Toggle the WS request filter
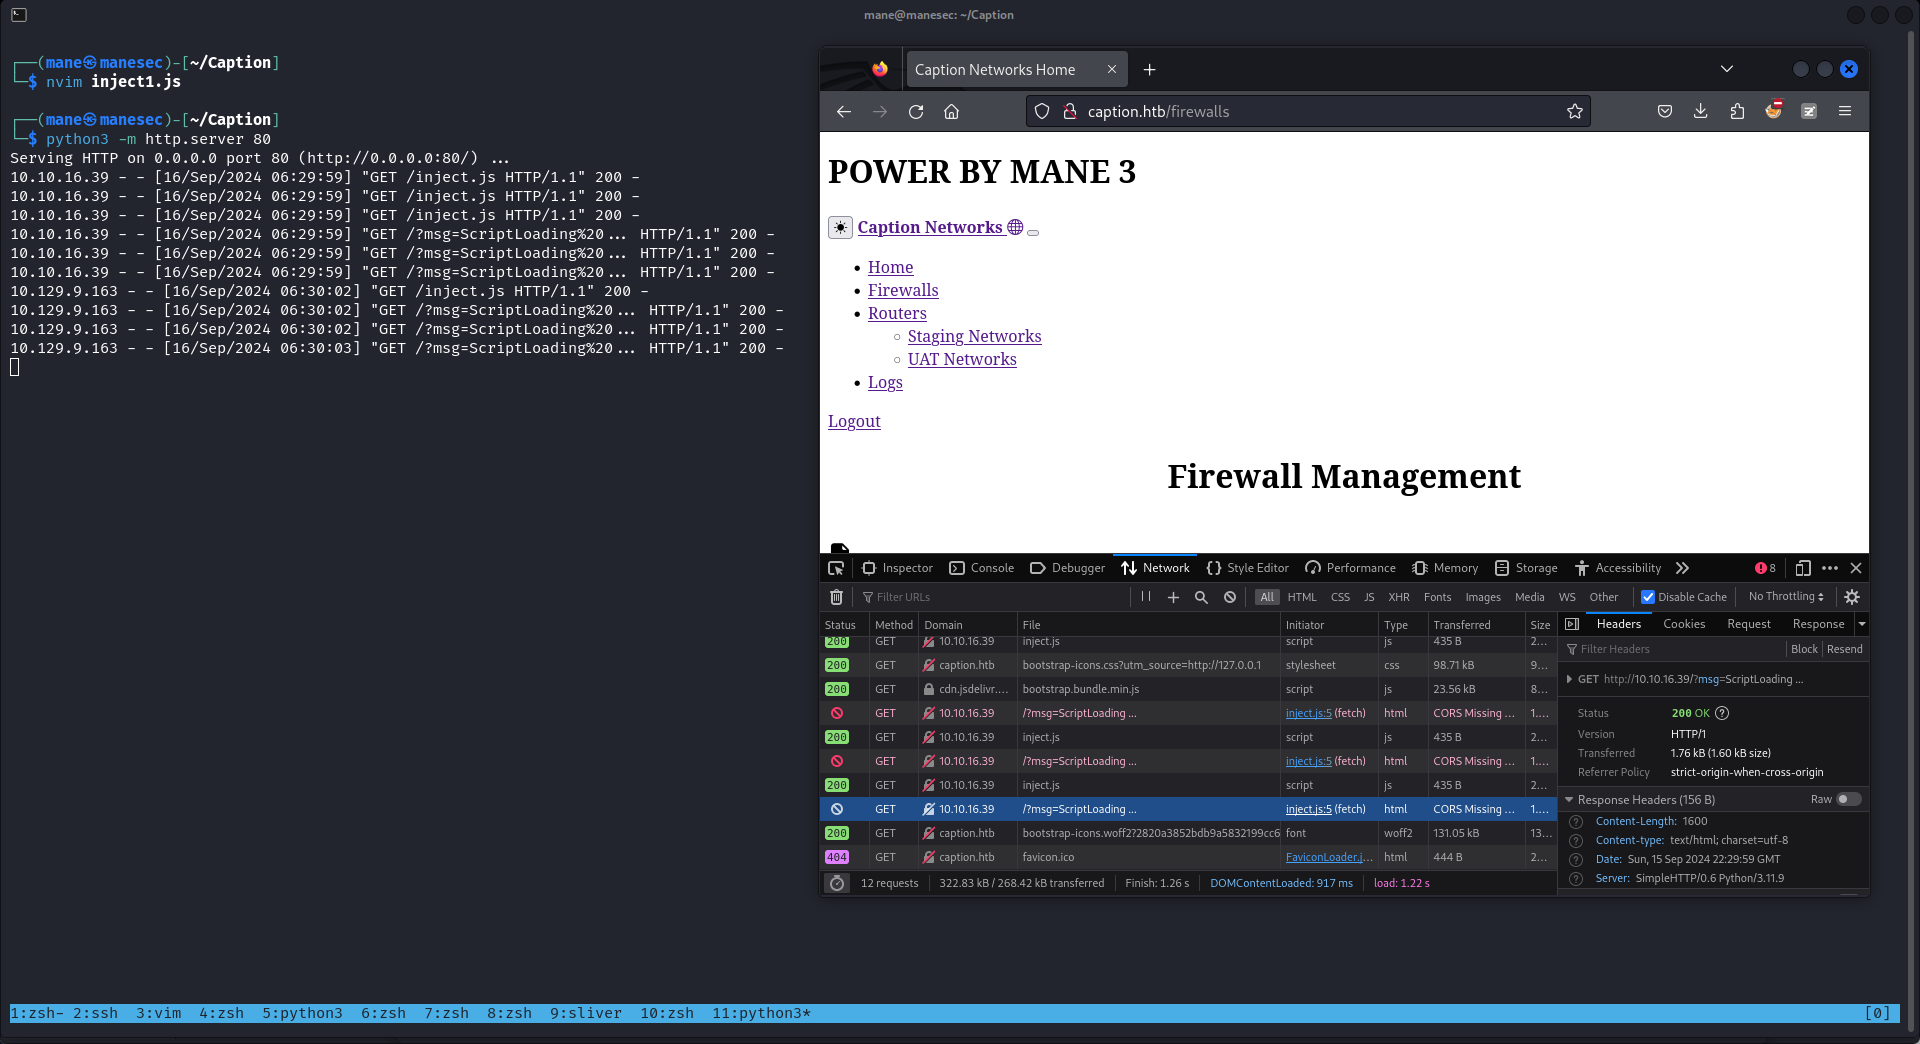 [1567, 597]
